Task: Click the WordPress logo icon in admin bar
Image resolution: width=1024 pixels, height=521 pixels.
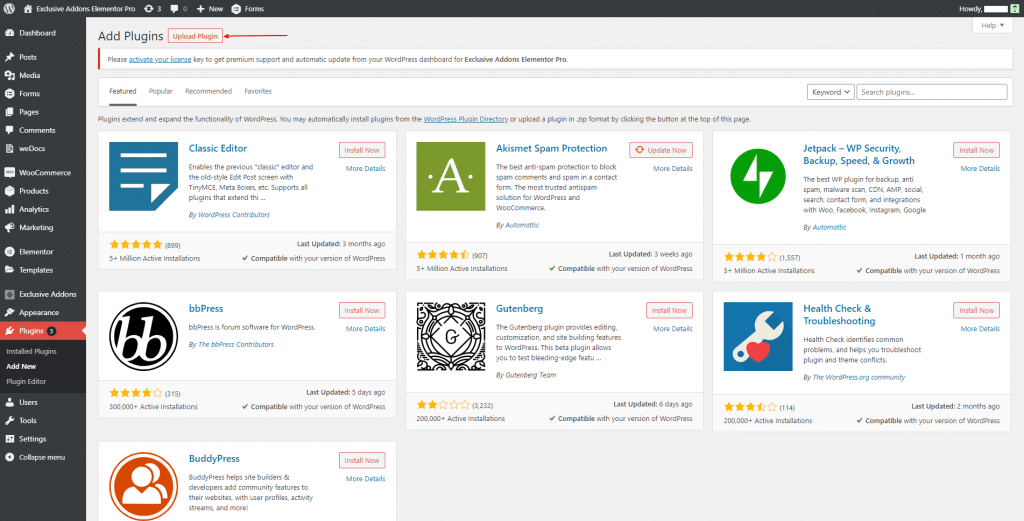Action: (9, 9)
